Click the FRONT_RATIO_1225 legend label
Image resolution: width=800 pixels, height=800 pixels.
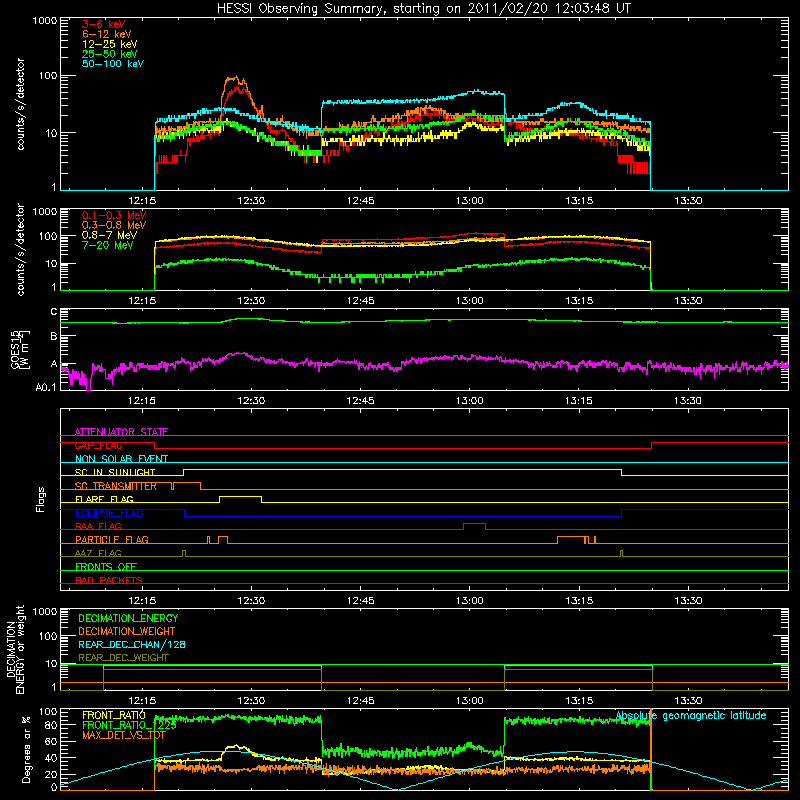[x=129, y=725]
